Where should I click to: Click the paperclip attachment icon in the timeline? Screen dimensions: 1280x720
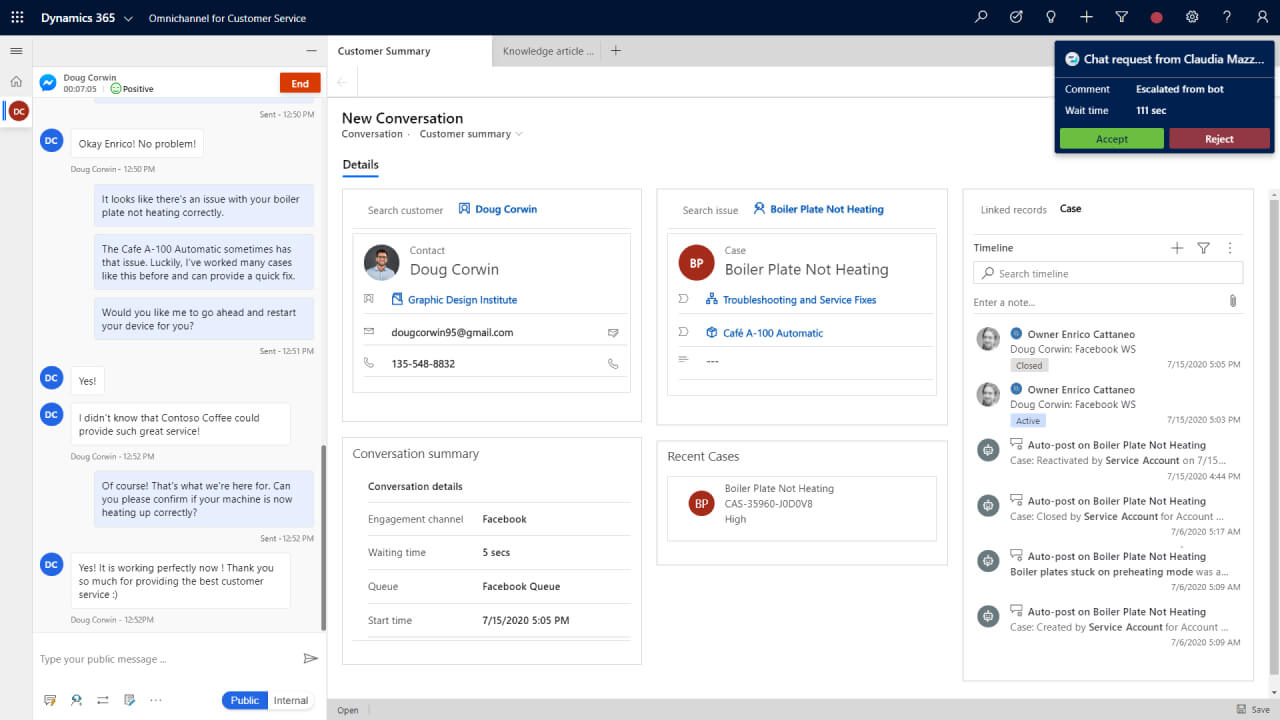(x=1233, y=300)
